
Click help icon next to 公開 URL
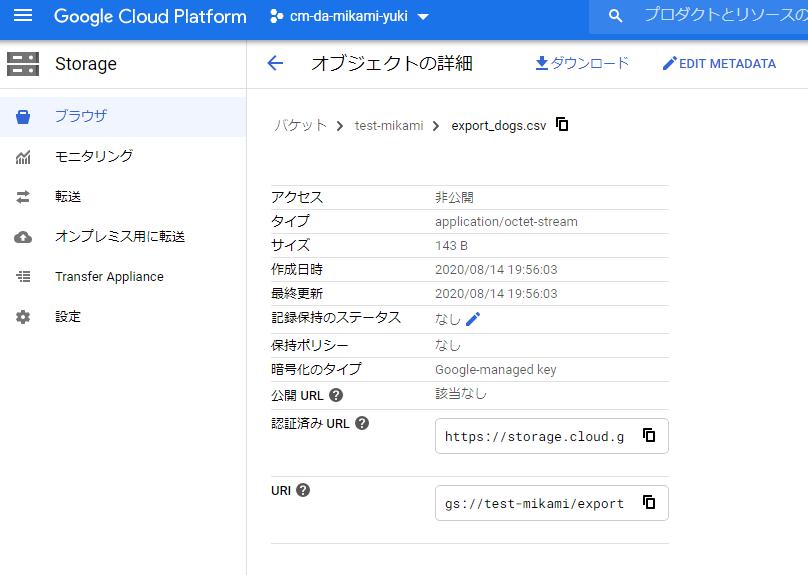(336, 395)
